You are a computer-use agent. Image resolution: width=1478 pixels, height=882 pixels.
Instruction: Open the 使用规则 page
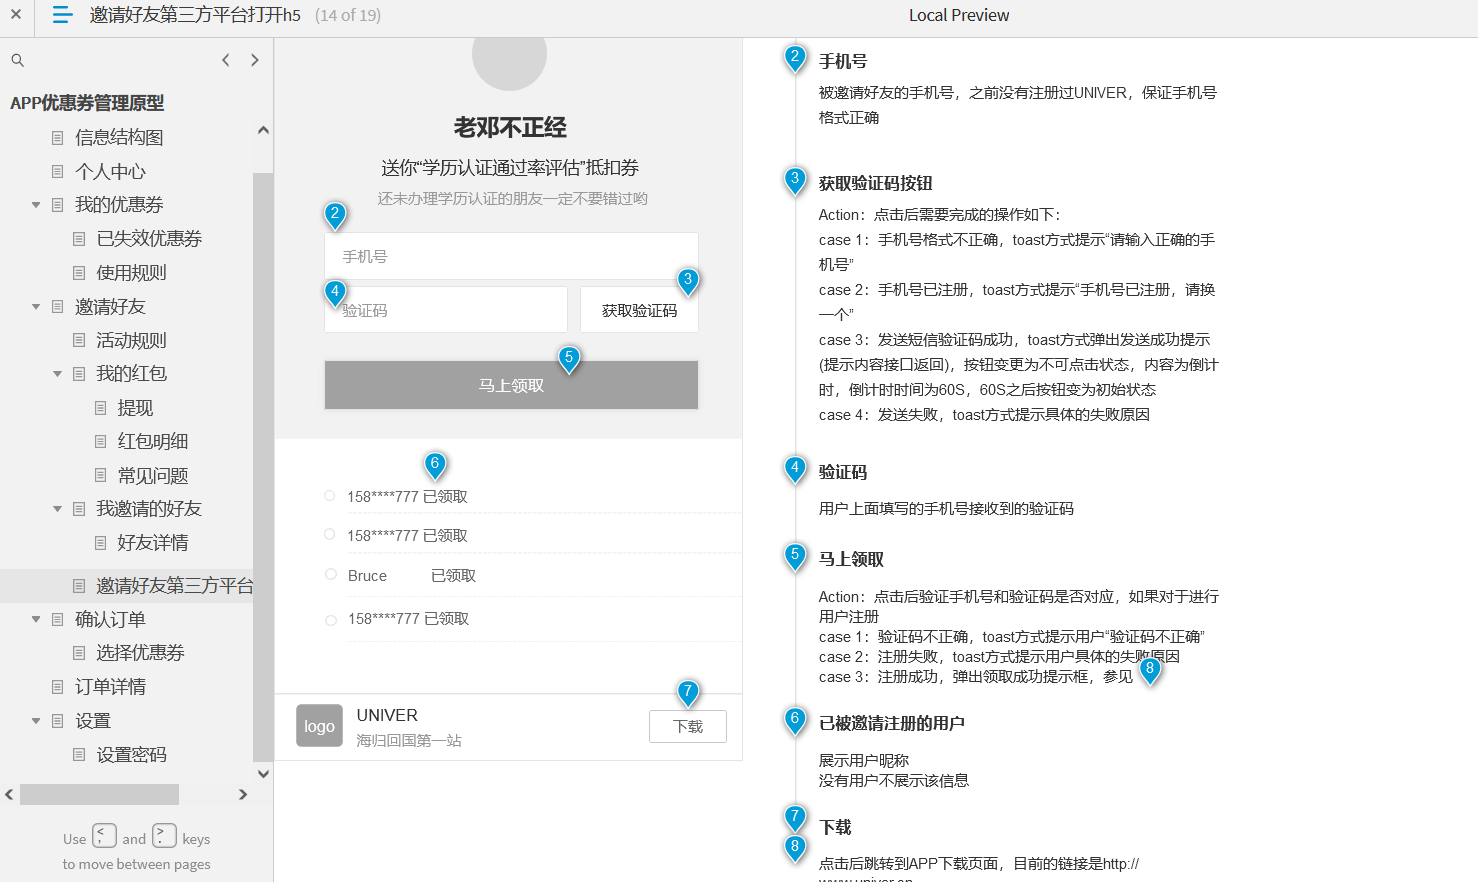tap(131, 273)
